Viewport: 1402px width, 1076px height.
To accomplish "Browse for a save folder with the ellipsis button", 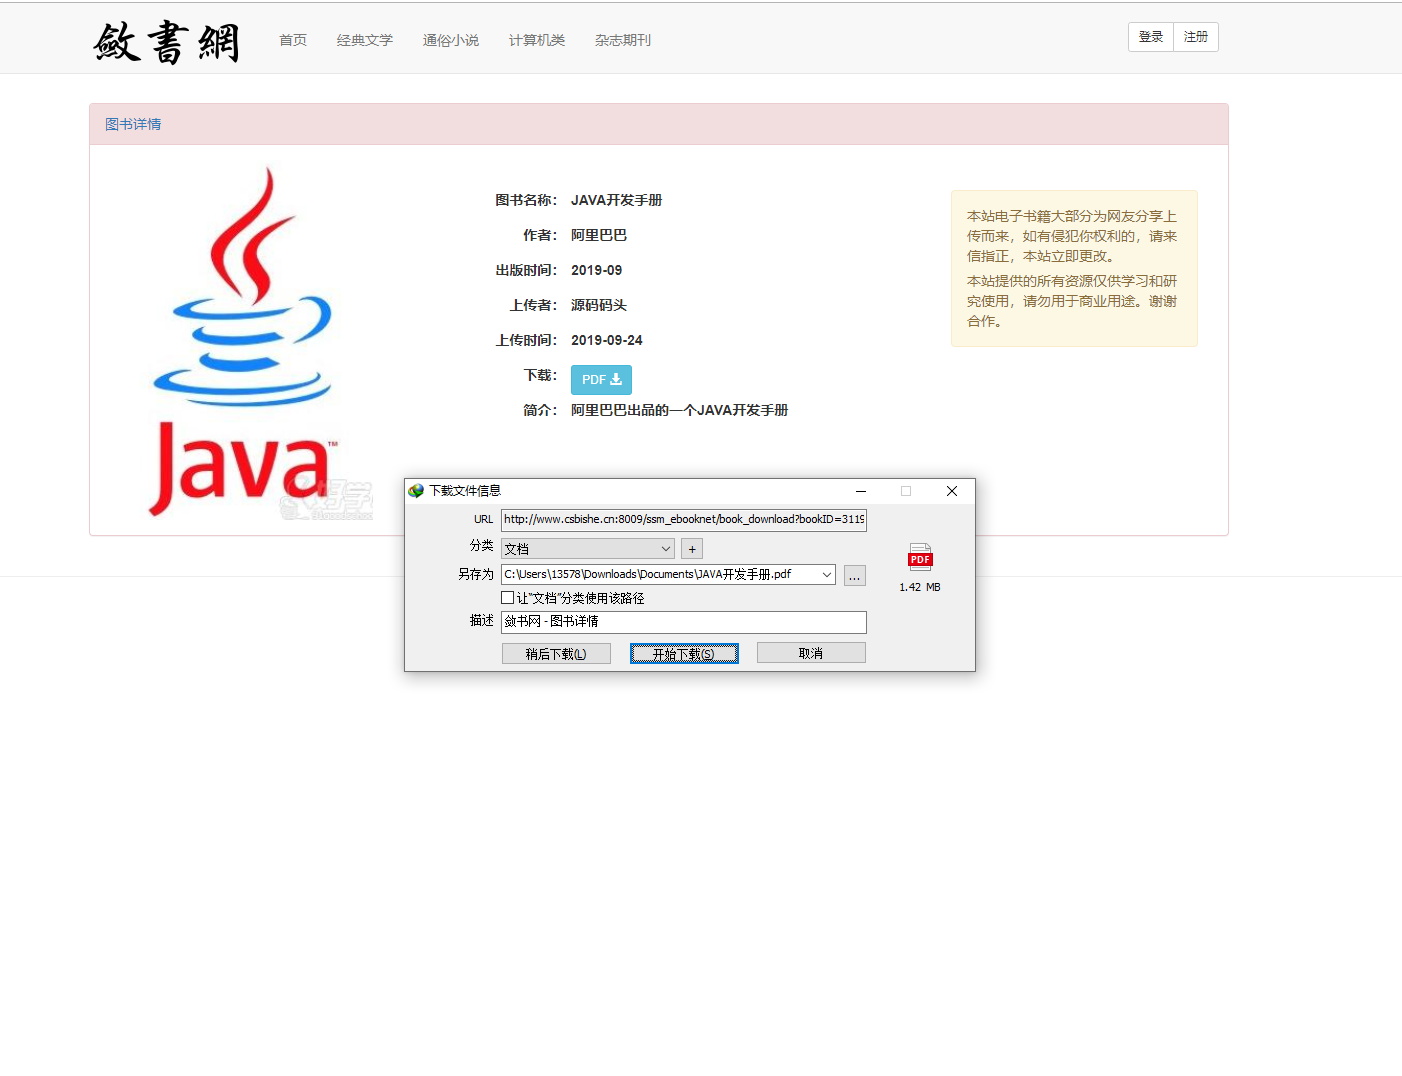I will pos(855,575).
